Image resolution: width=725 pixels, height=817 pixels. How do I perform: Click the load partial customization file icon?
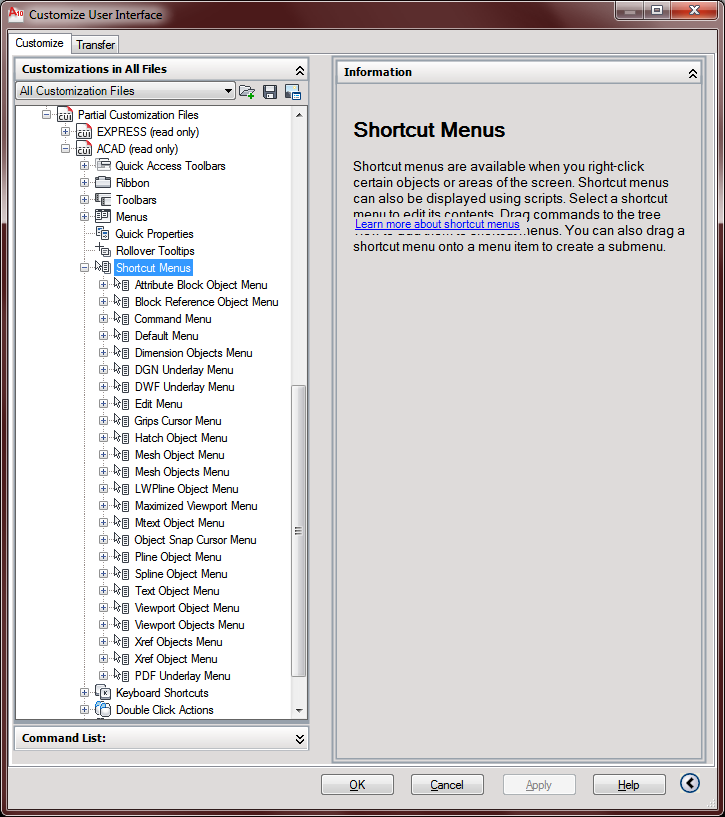[x=247, y=92]
